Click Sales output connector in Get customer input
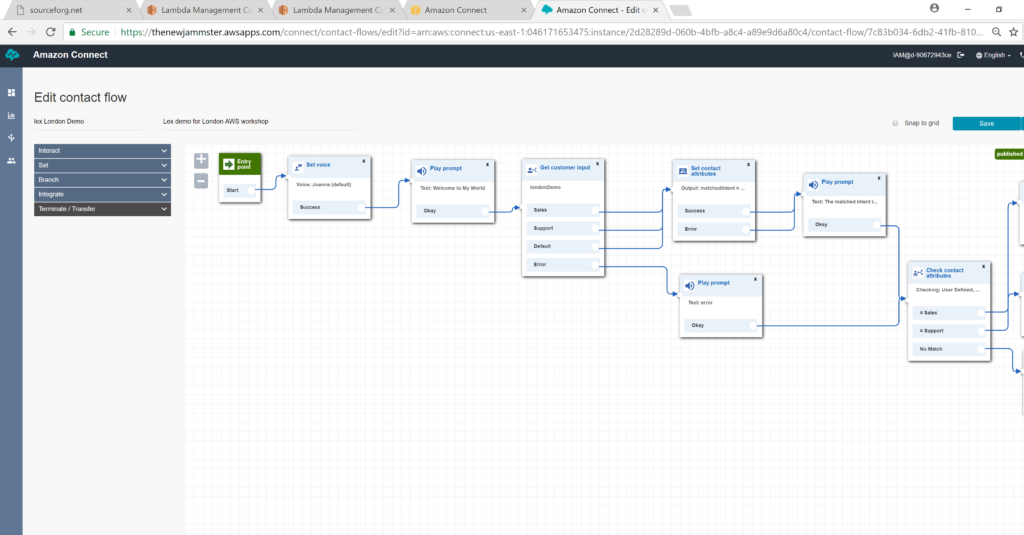The width and height of the screenshot is (1024, 535). click(595, 210)
